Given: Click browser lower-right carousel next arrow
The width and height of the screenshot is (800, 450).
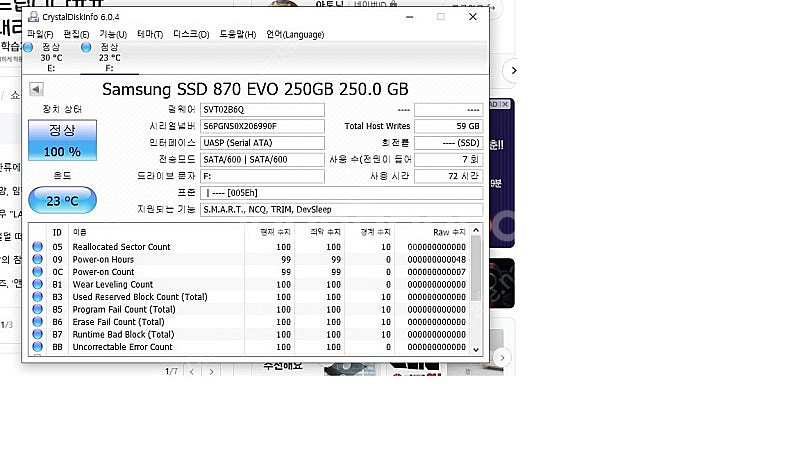Looking at the screenshot, I should [502, 358].
